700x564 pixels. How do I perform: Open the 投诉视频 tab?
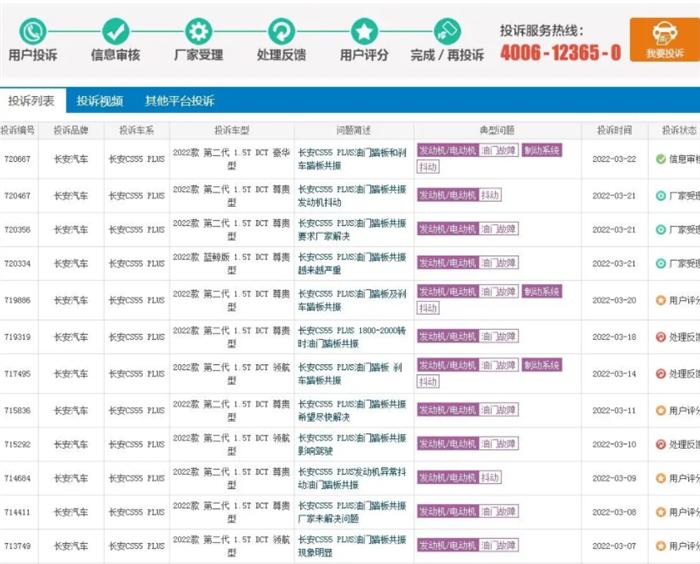coord(100,100)
